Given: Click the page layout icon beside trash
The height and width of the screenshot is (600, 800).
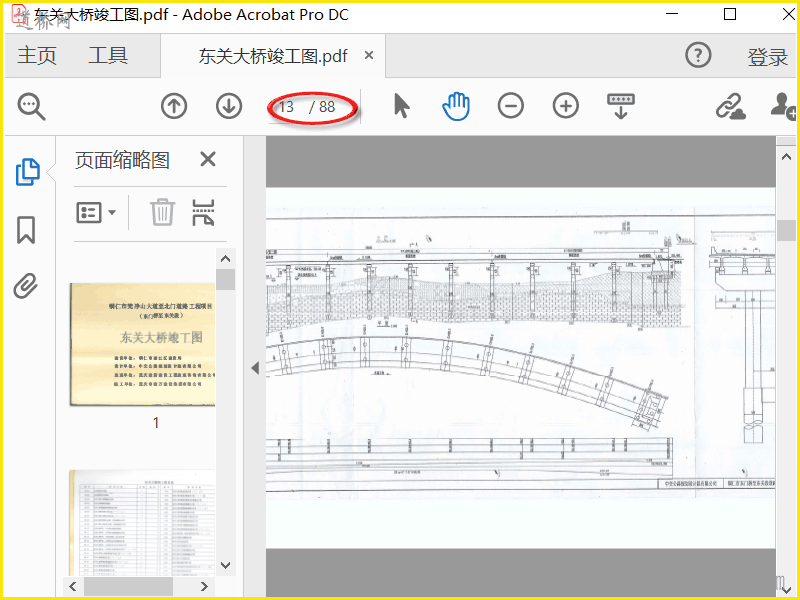Looking at the screenshot, I should click(x=203, y=213).
